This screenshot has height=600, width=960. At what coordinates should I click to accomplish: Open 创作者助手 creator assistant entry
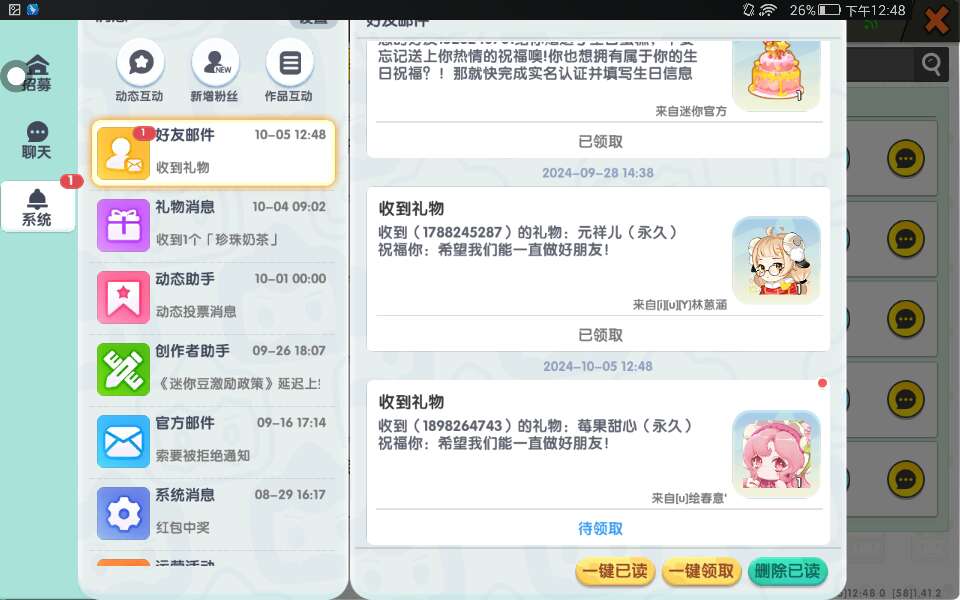[x=213, y=369]
